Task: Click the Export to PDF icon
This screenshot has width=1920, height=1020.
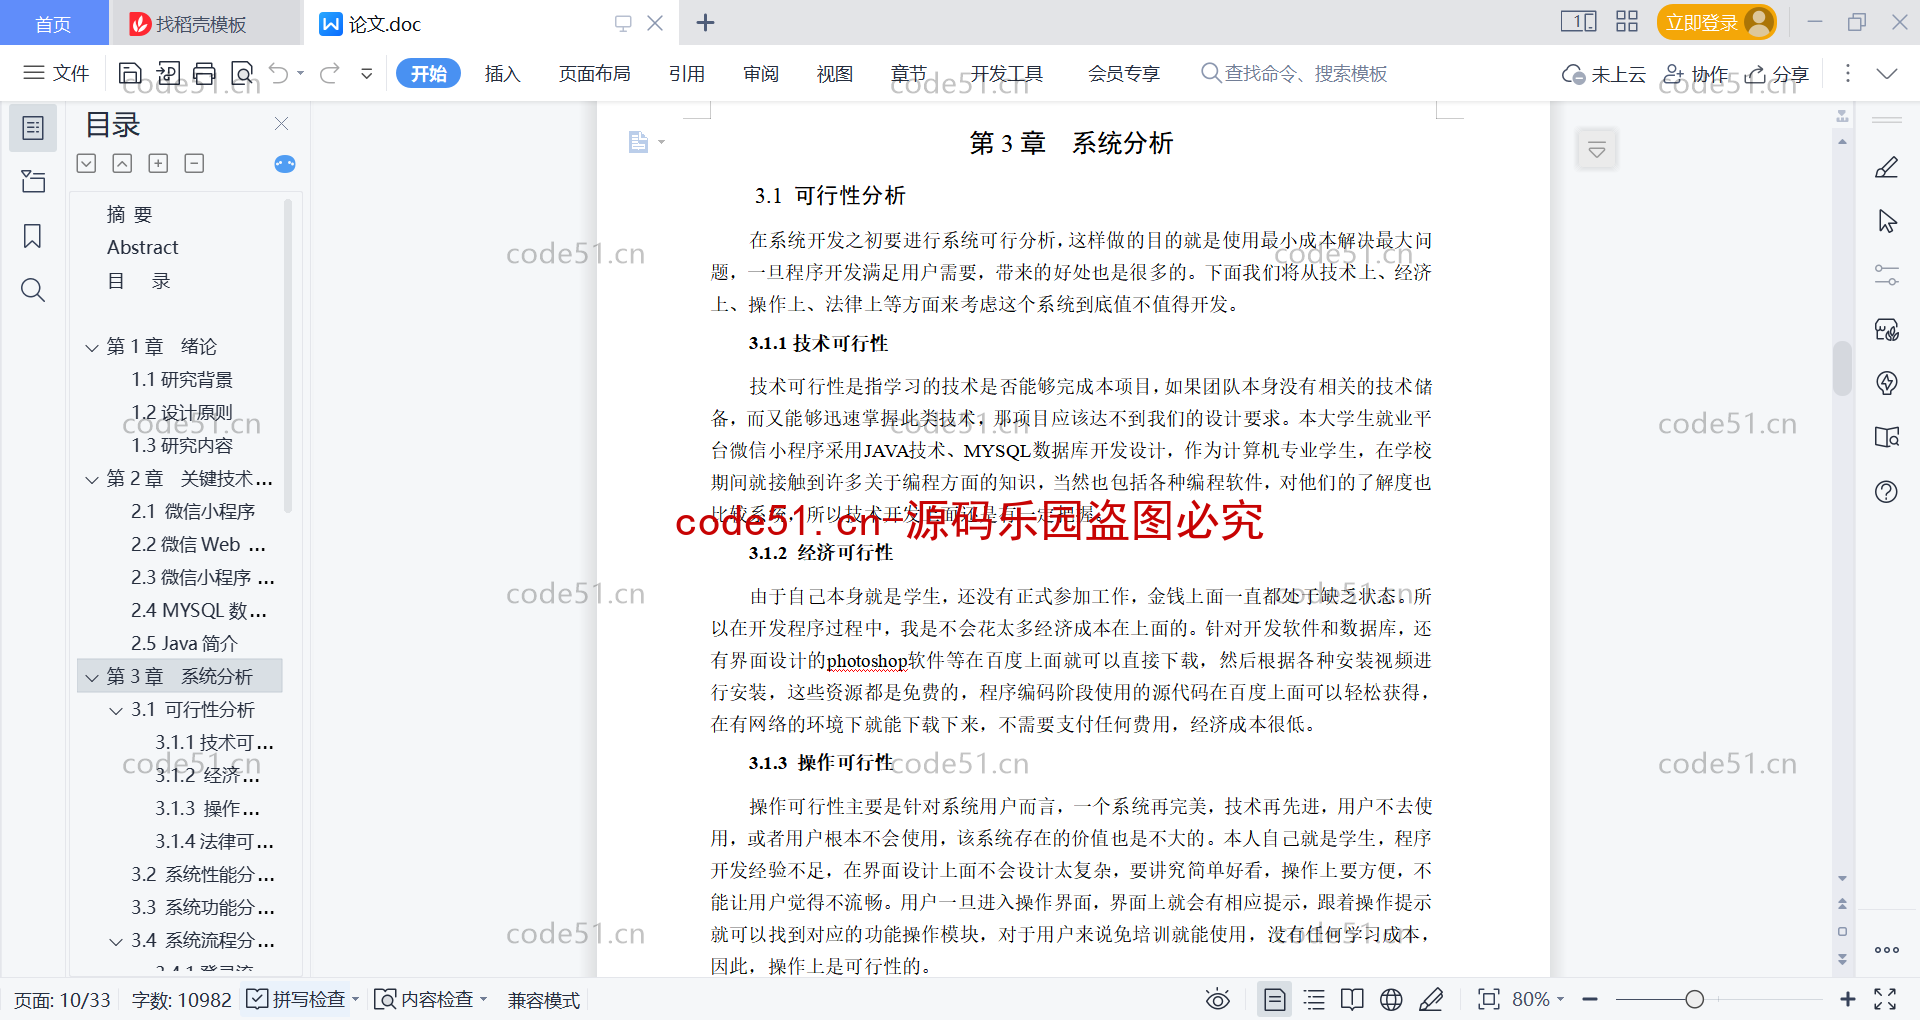Action: tap(168, 73)
